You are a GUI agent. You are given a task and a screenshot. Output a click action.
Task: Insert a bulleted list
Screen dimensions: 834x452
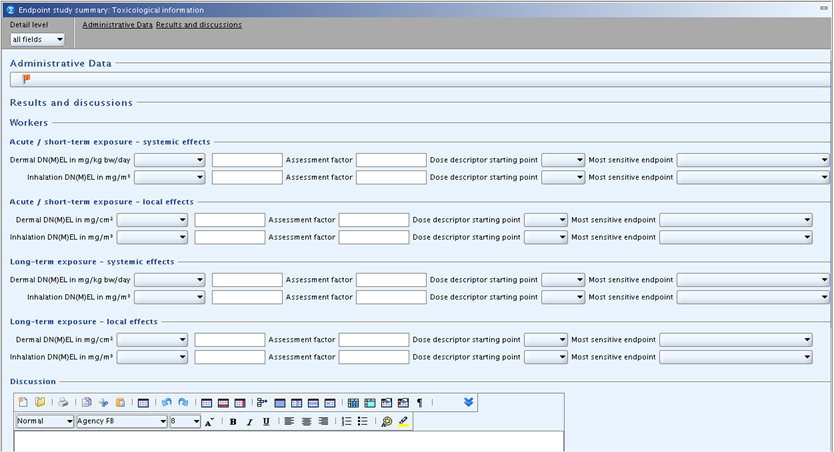[x=363, y=421]
